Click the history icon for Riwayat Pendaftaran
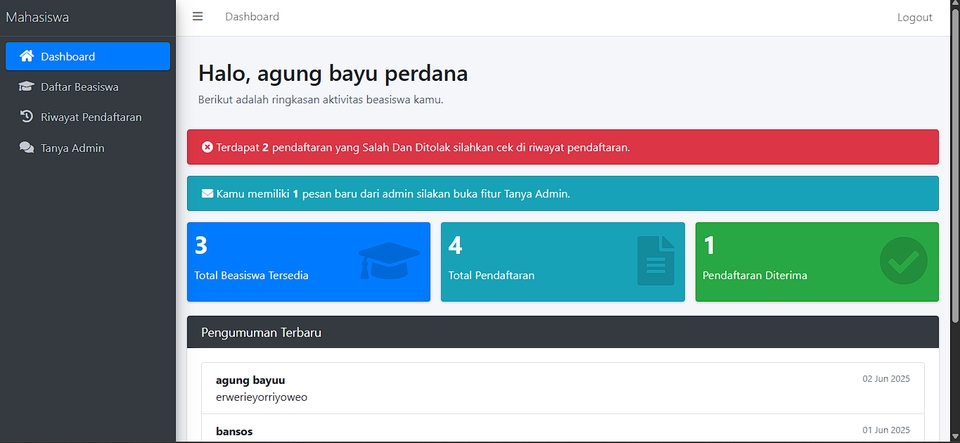 (x=27, y=117)
